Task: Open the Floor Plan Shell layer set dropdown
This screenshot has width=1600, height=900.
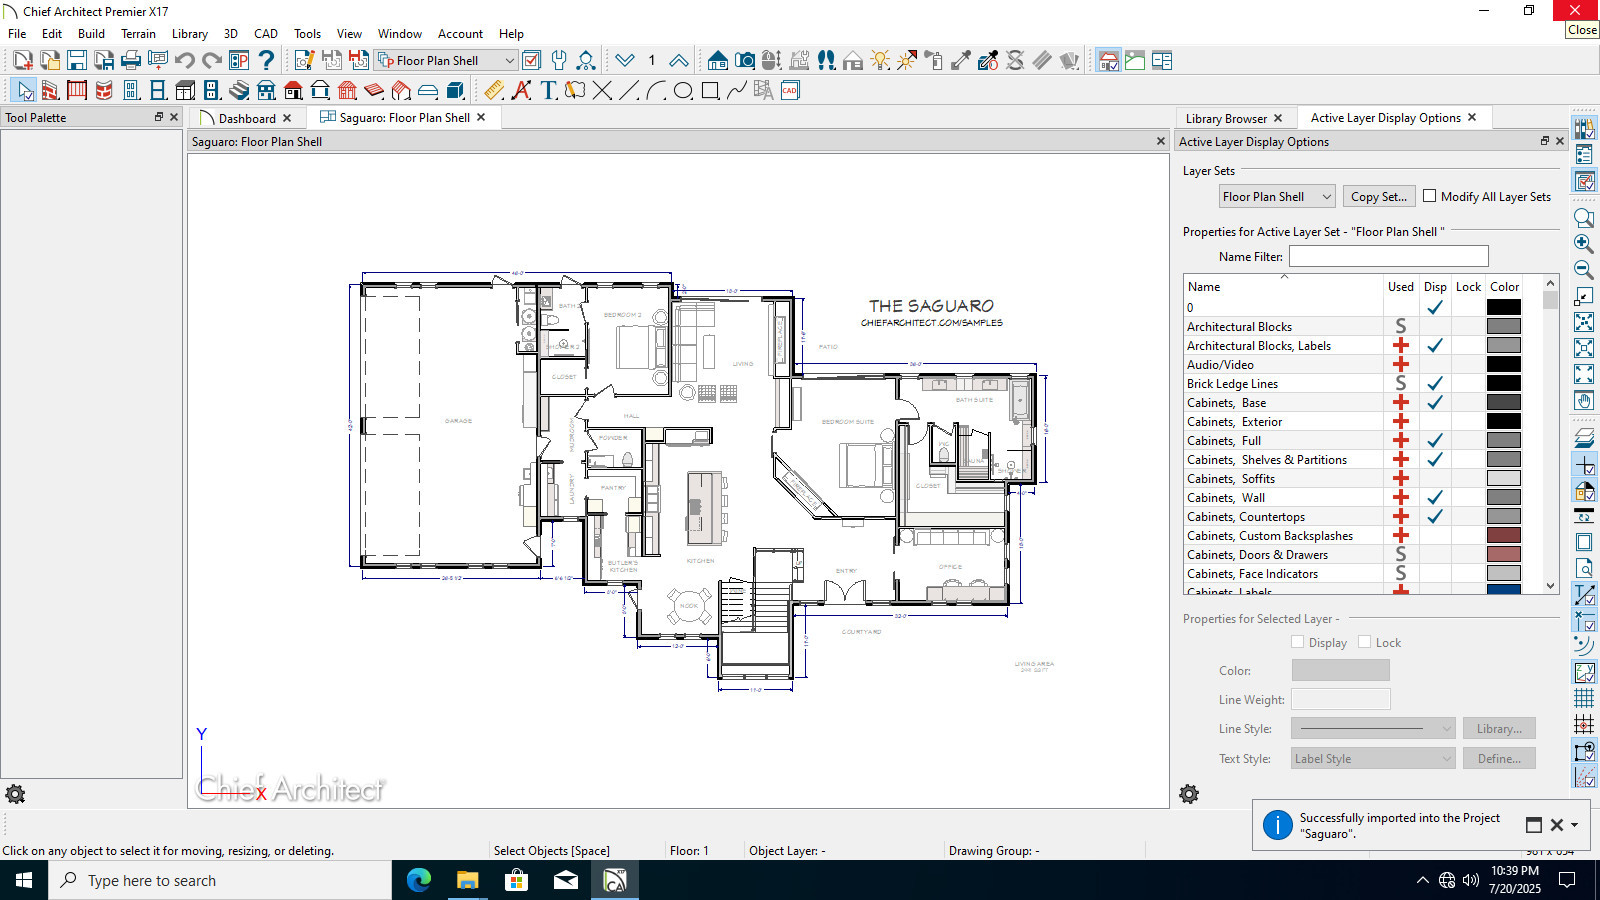Action: [x=1277, y=197]
